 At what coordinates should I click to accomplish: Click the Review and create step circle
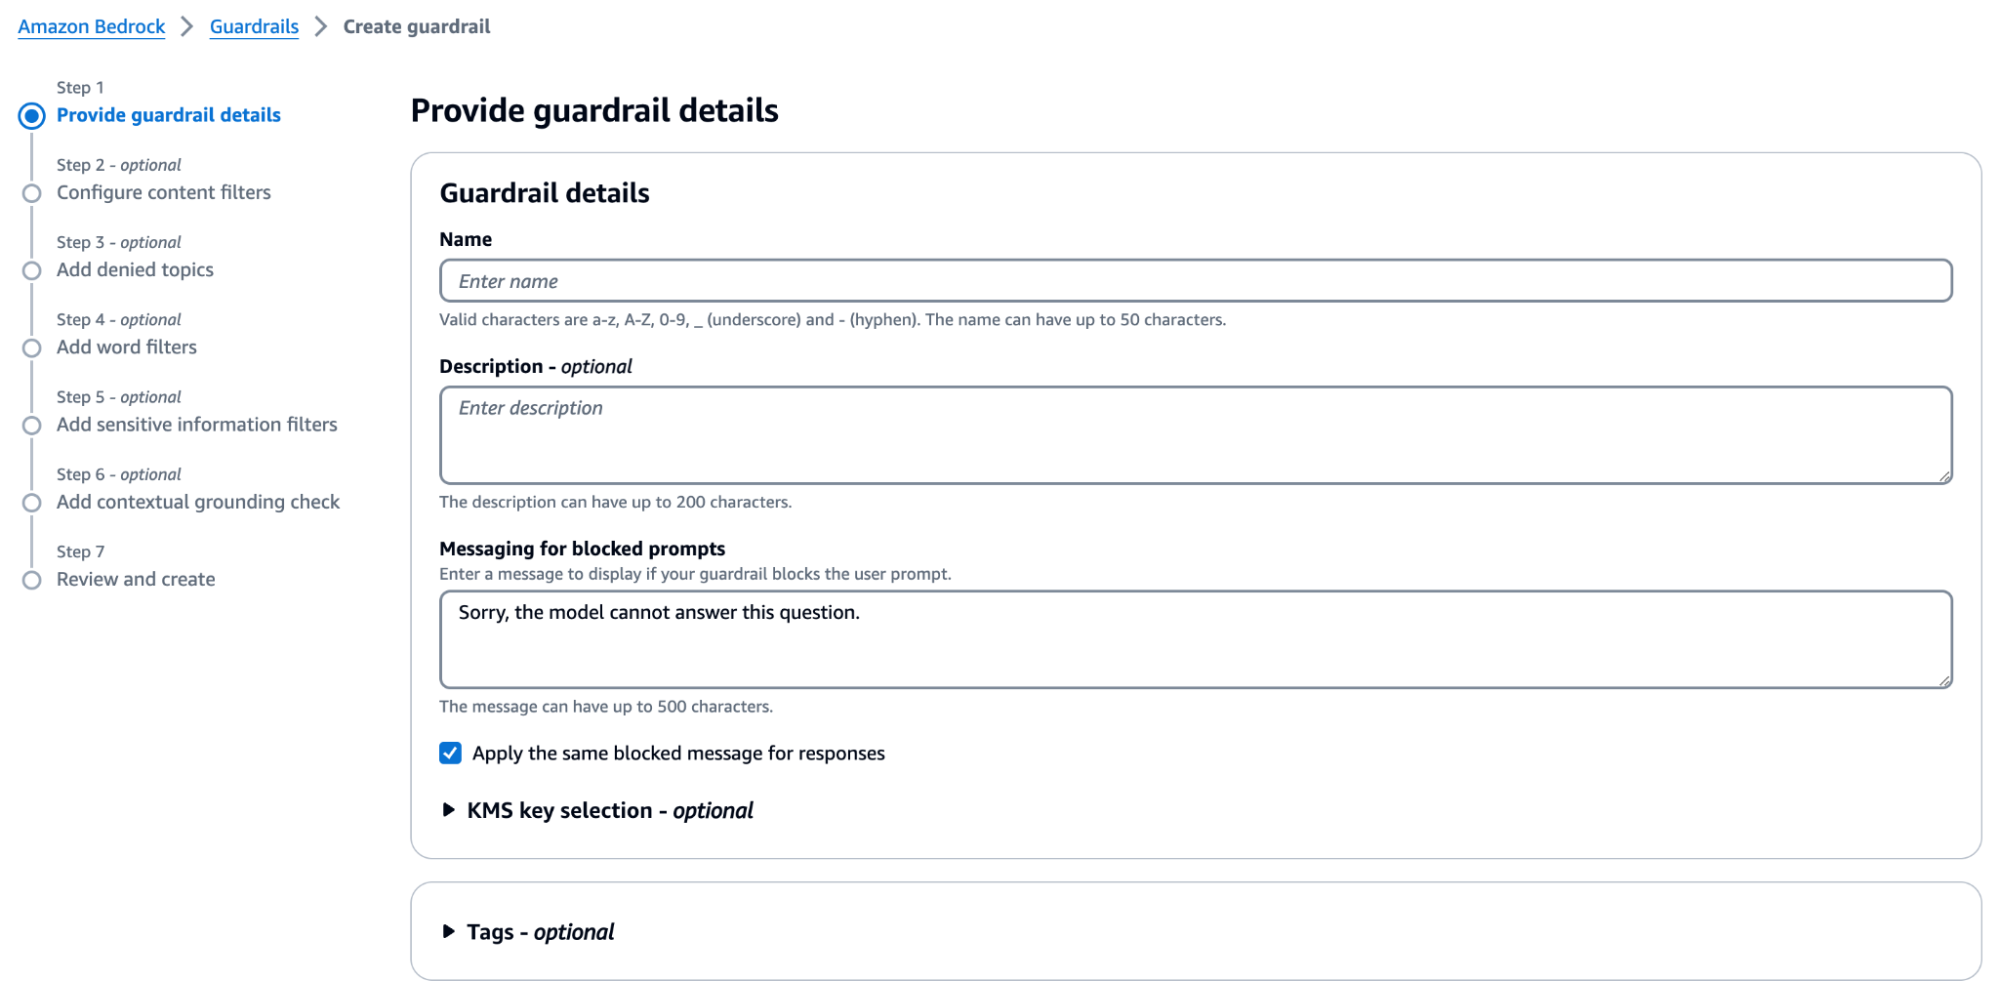32,580
